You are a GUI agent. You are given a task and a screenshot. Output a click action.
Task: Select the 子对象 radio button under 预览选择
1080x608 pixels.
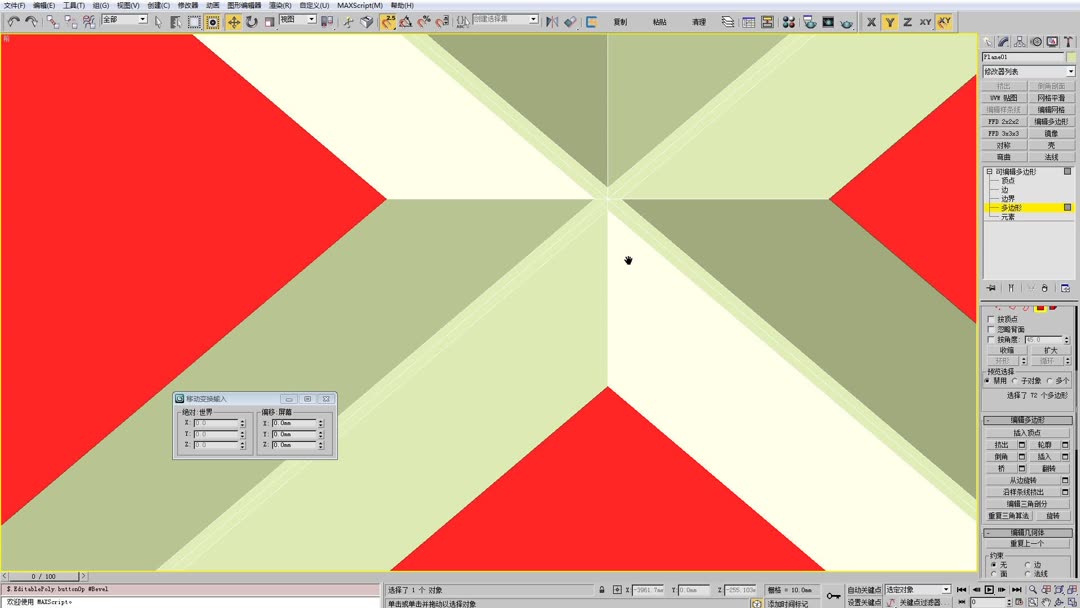pos(1014,380)
